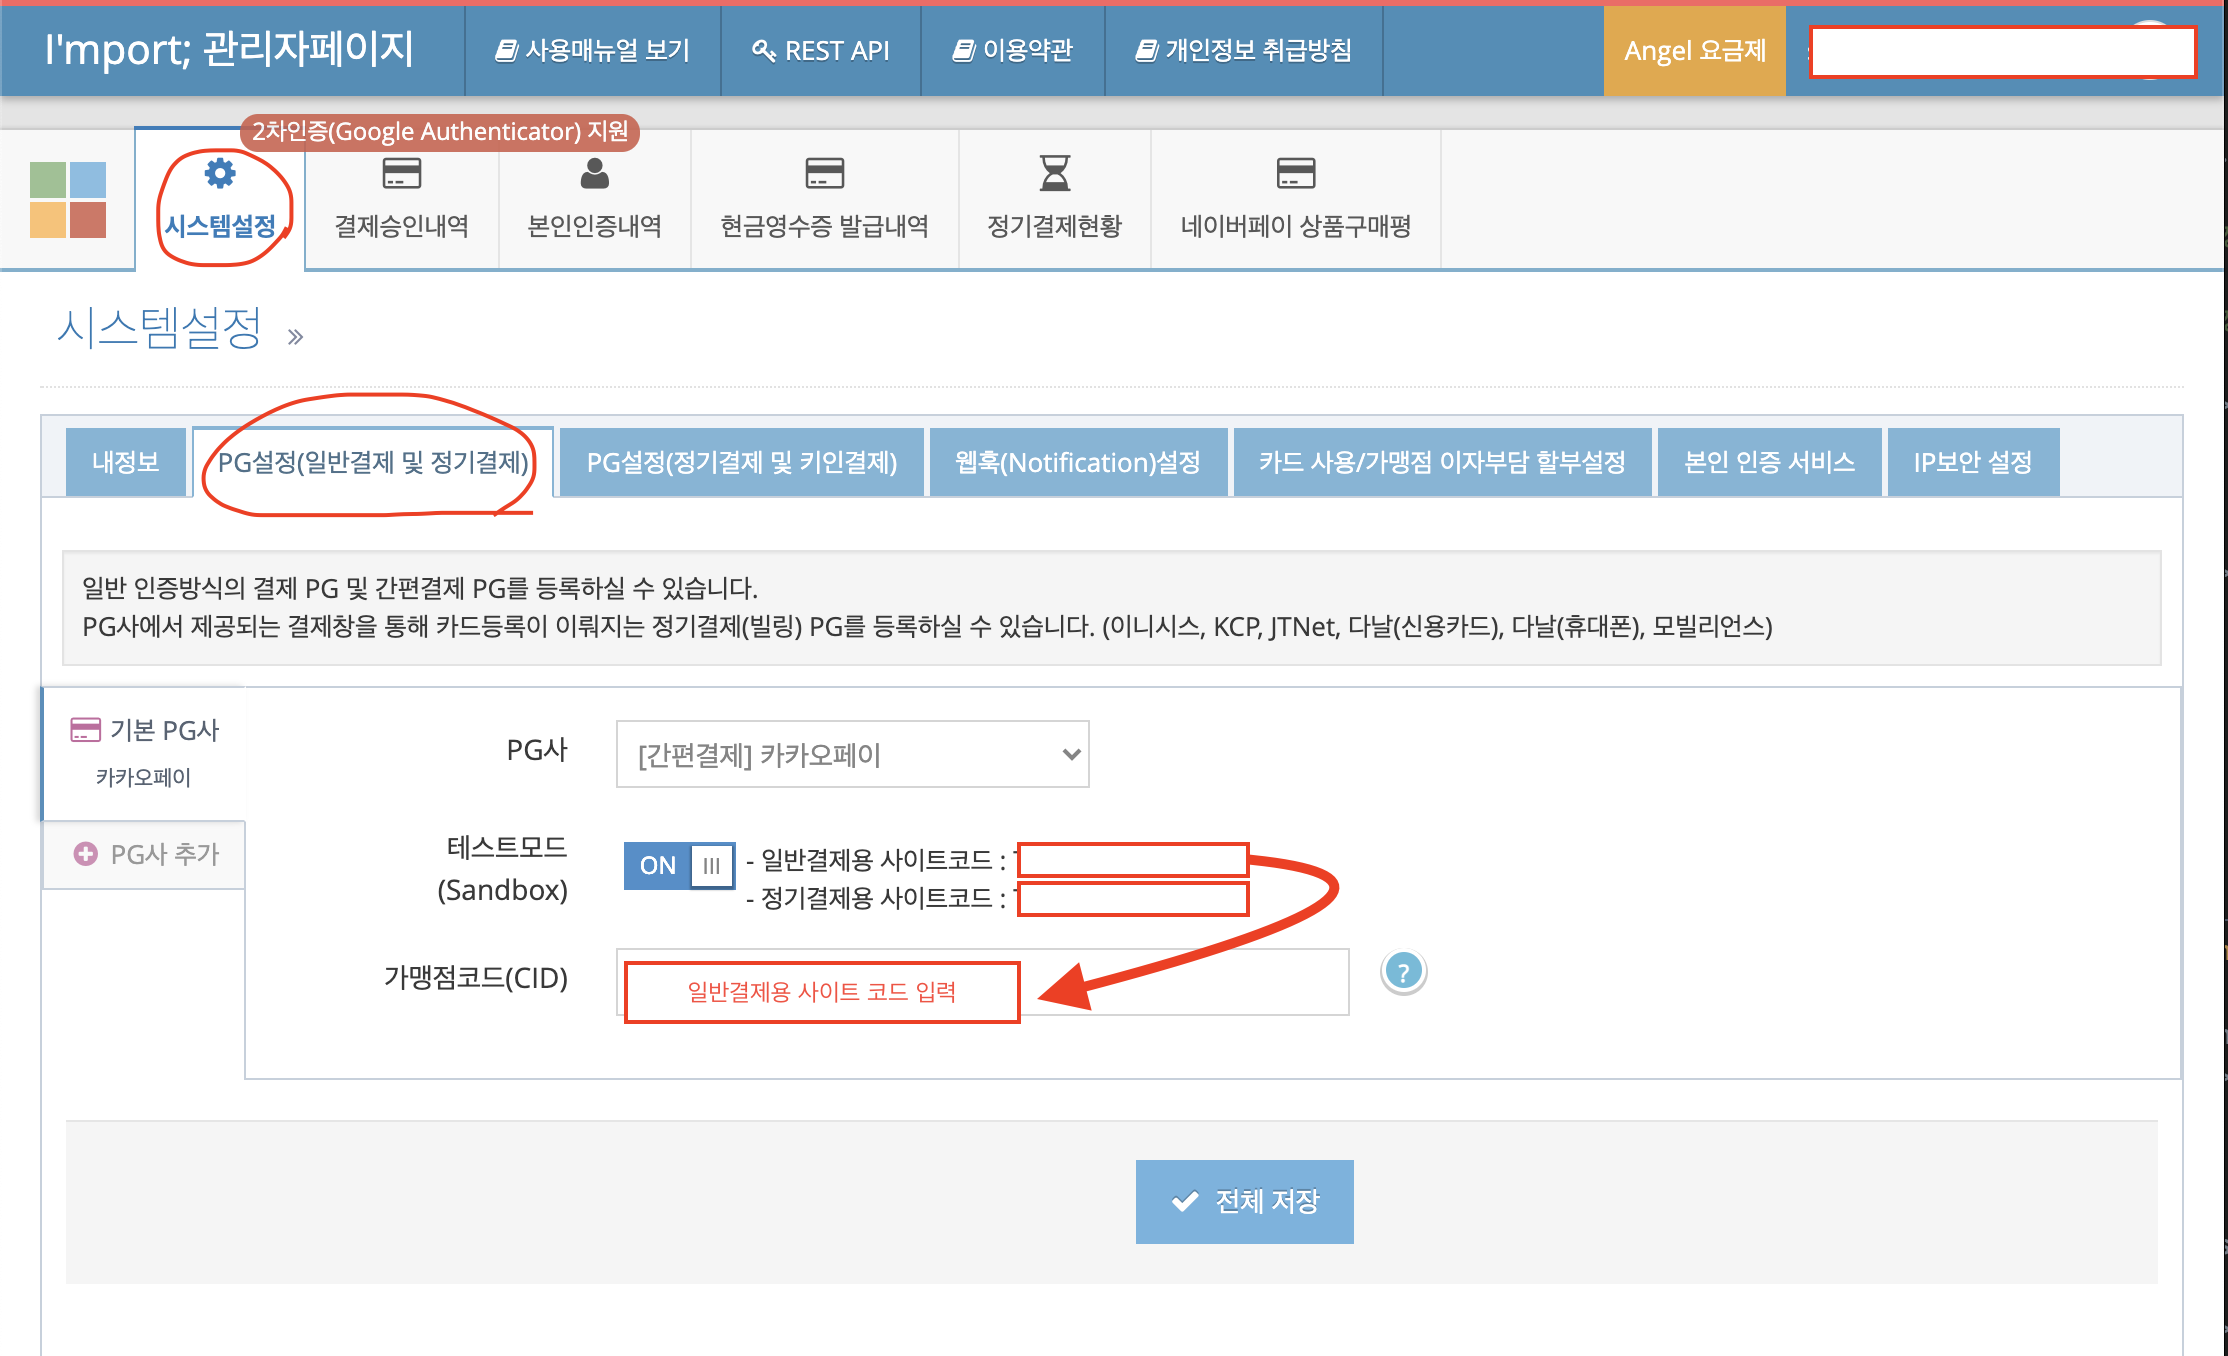Toggle the 테스트모드 Sandbox ON switch
This screenshot has width=2228, height=1356.
point(679,865)
